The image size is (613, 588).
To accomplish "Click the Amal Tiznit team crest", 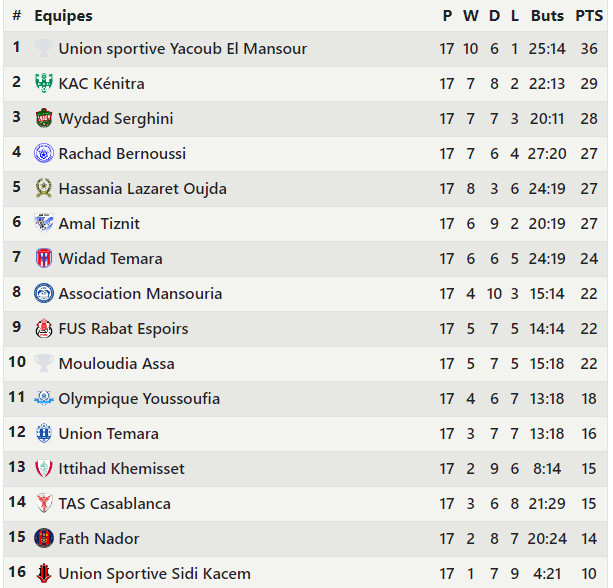I will coord(44,224).
